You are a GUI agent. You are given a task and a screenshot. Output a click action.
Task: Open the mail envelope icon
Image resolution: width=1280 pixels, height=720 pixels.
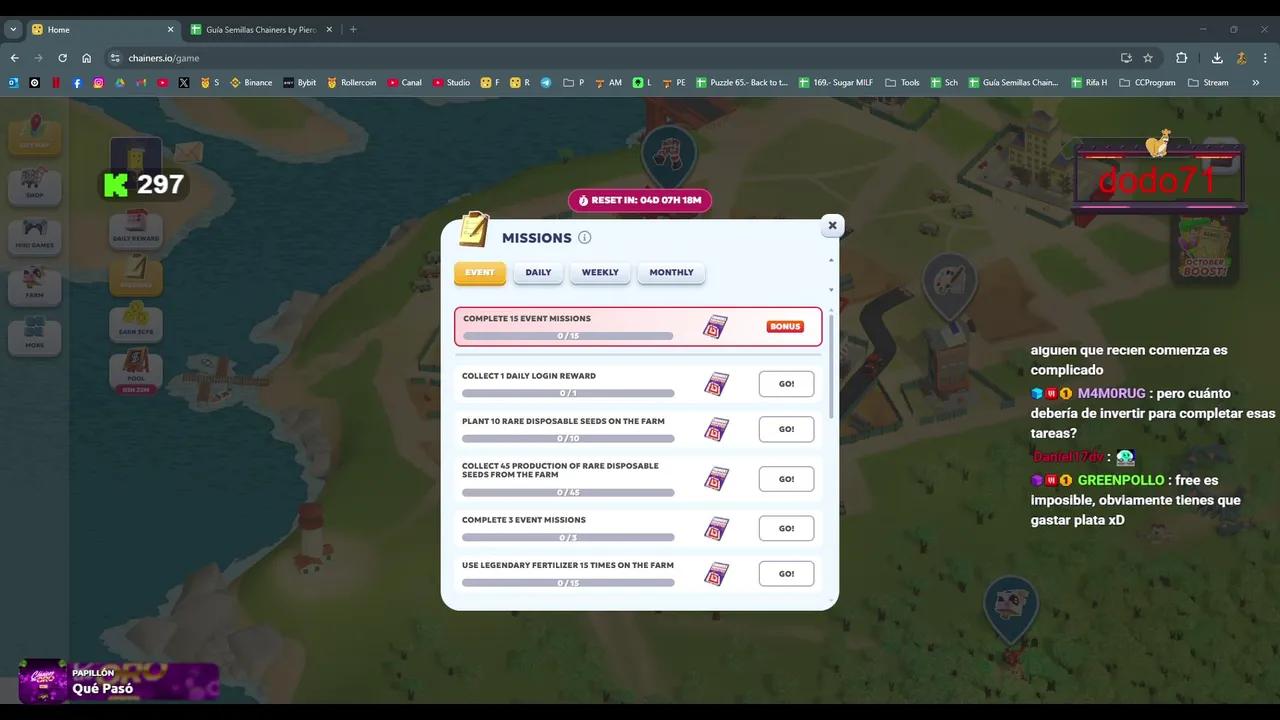click(188, 152)
